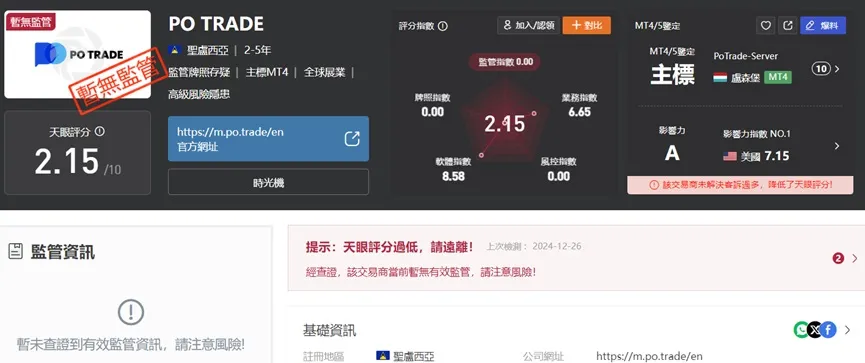Image resolution: width=865 pixels, height=363 pixels.
Task: Click the heart favorite icon
Action: tap(765, 25)
